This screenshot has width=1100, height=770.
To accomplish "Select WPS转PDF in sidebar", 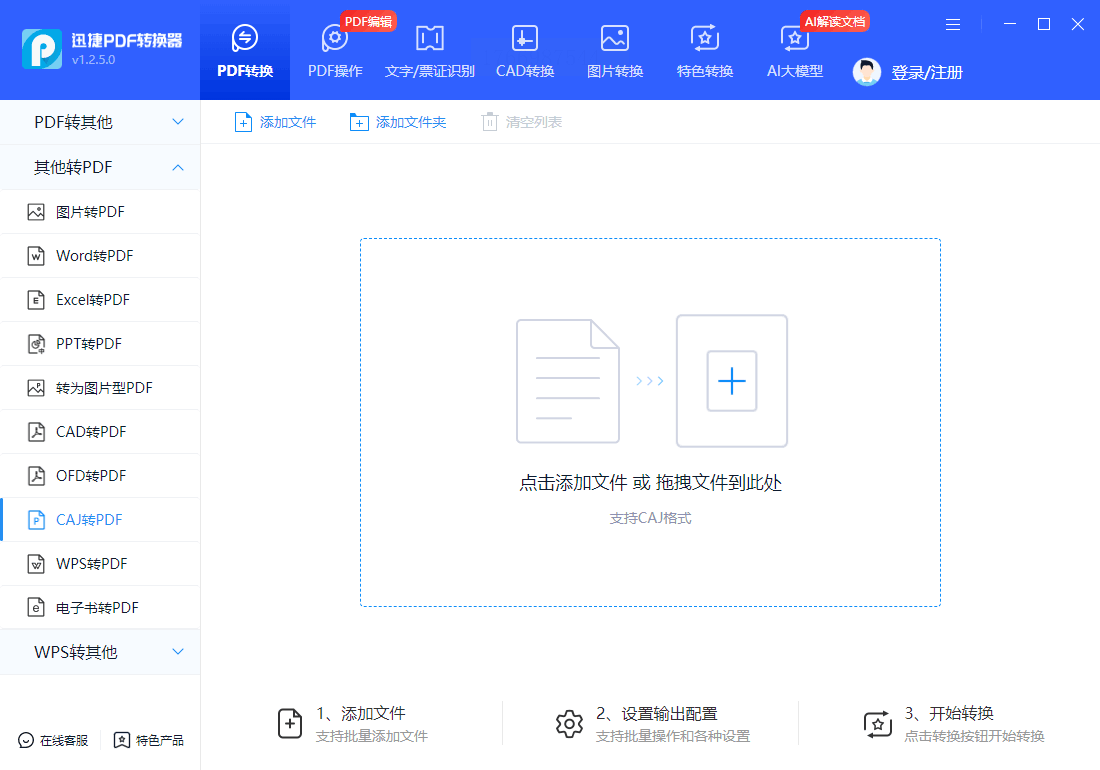I will 100,564.
